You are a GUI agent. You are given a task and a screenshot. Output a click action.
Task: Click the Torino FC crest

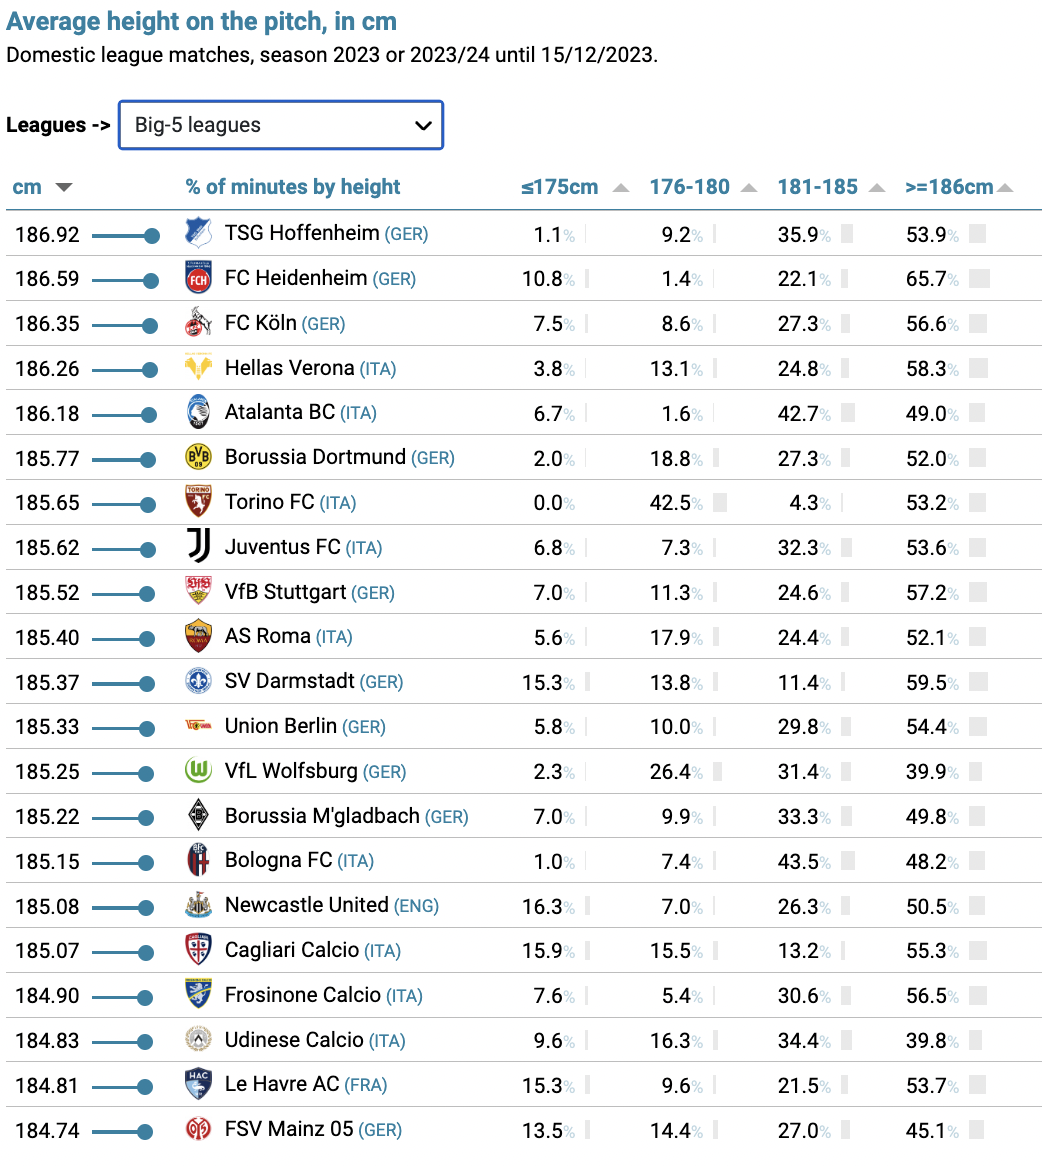(x=198, y=502)
